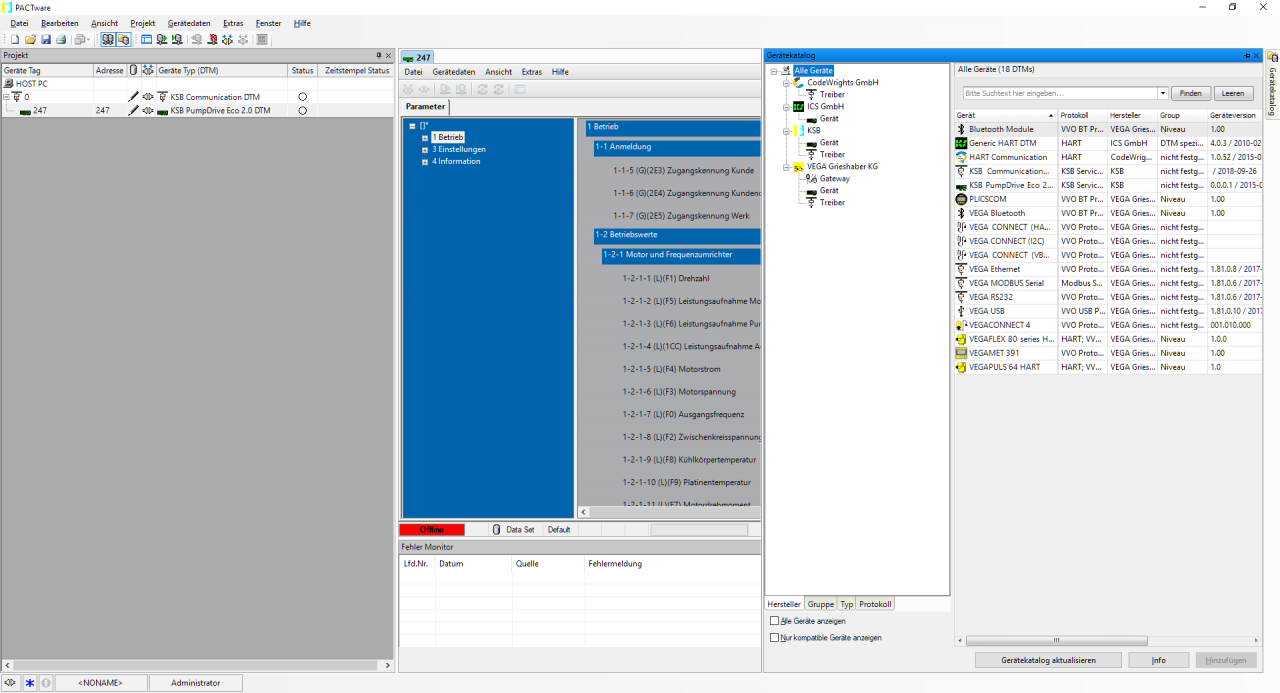Select the disconnect device toolbar icon

pos(177,39)
